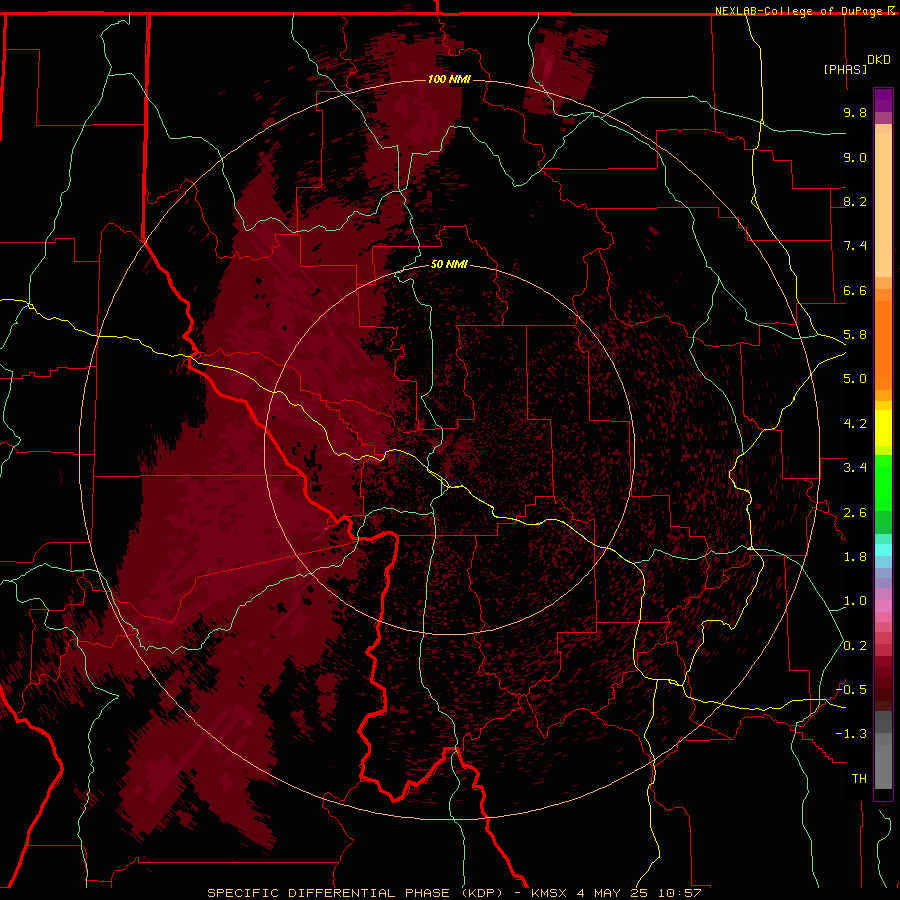Click the TH threshold label on the legend

(x=859, y=779)
